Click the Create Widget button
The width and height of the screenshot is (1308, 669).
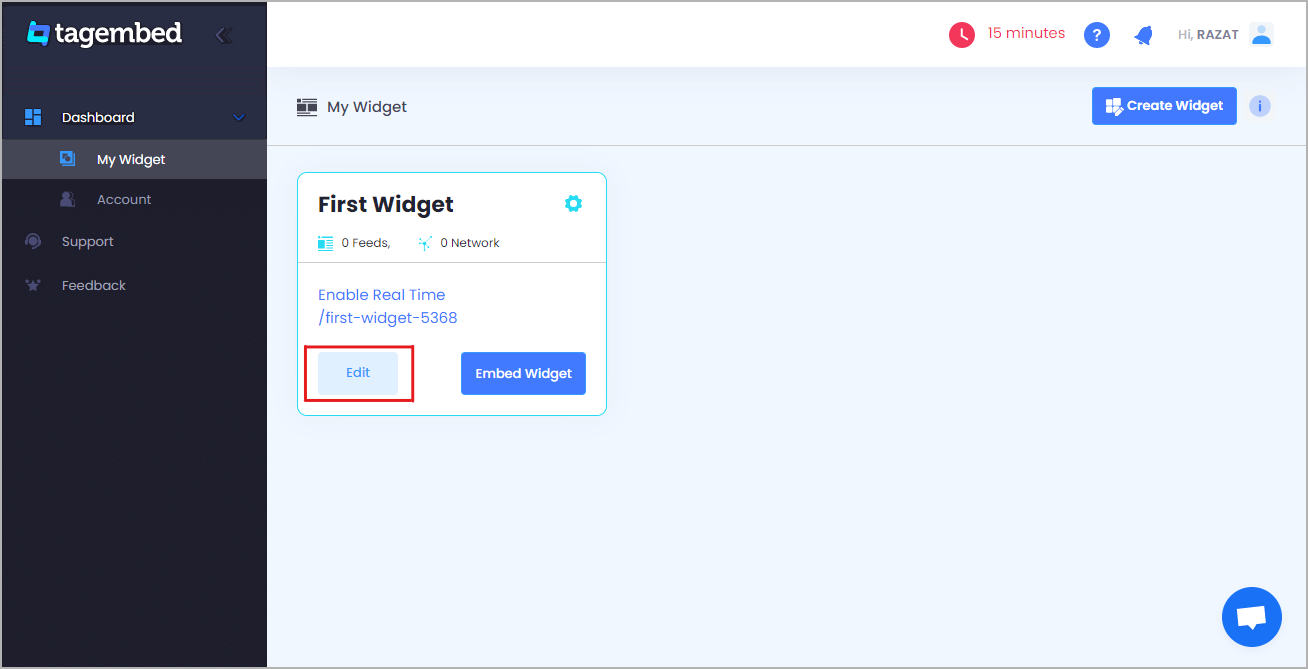[1163, 105]
